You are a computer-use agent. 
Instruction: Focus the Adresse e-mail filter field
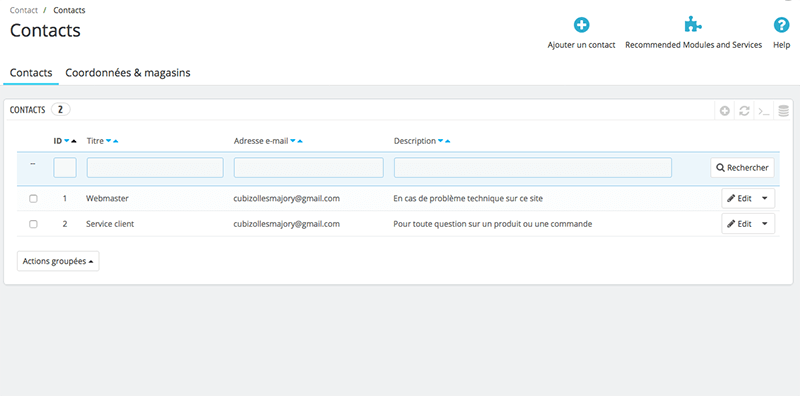point(309,167)
